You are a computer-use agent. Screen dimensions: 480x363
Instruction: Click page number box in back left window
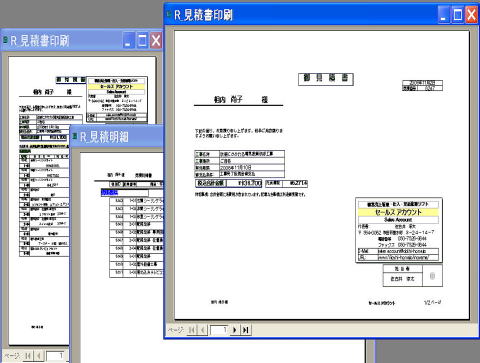pos(56,356)
